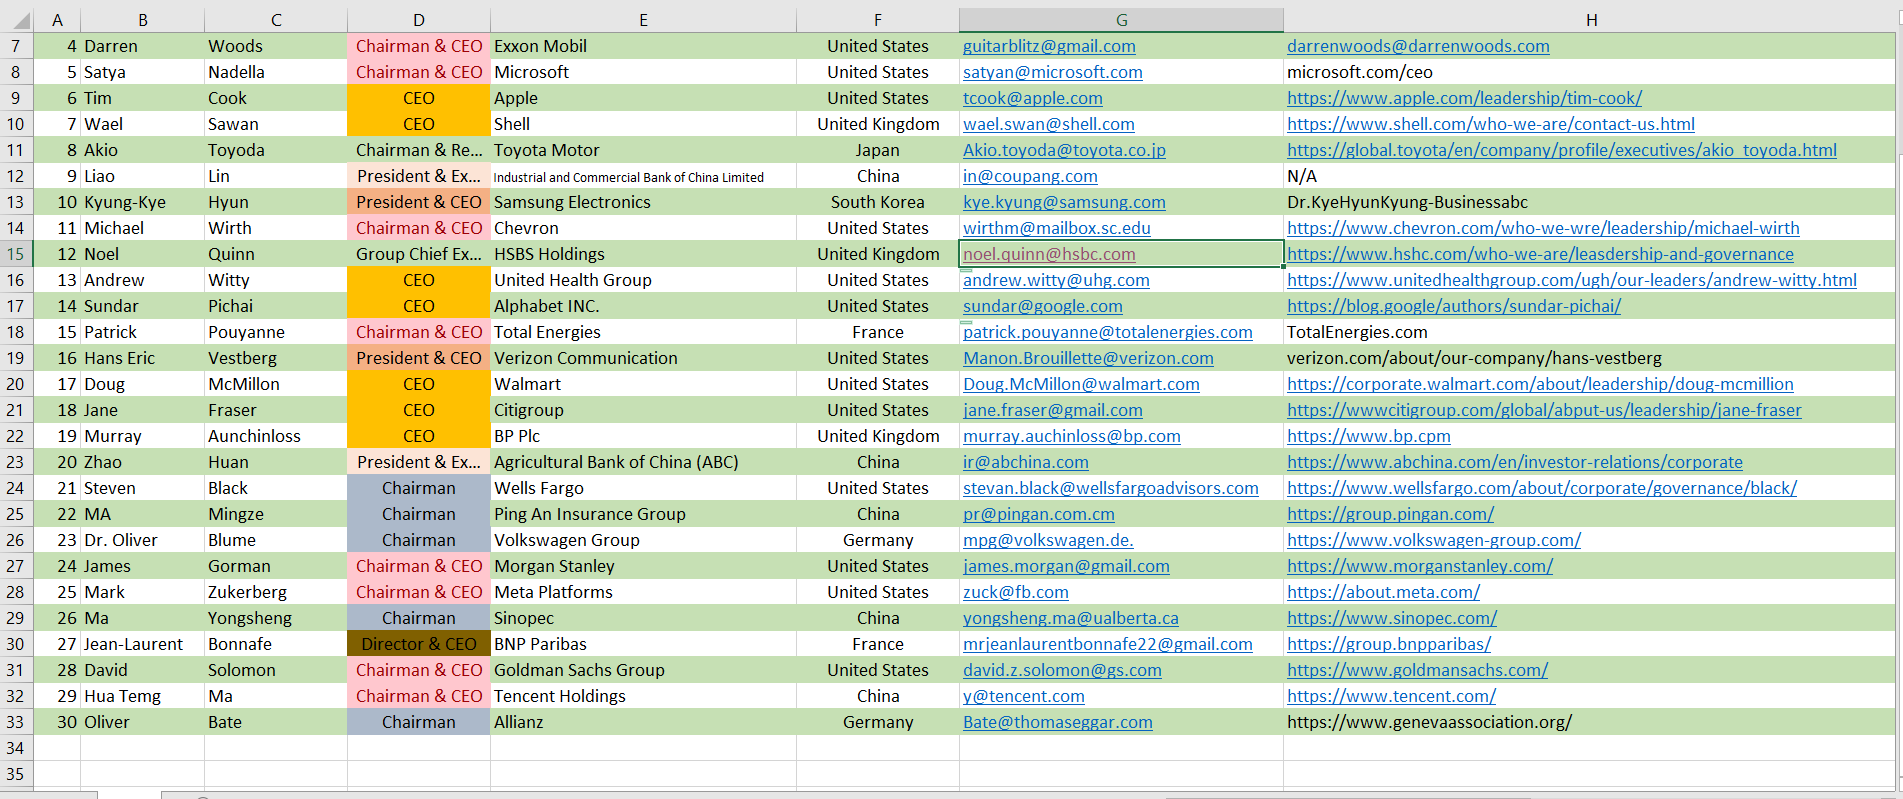Select column H header
Image resolution: width=1903 pixels, height=799 pixels.
click(1591, 20)
